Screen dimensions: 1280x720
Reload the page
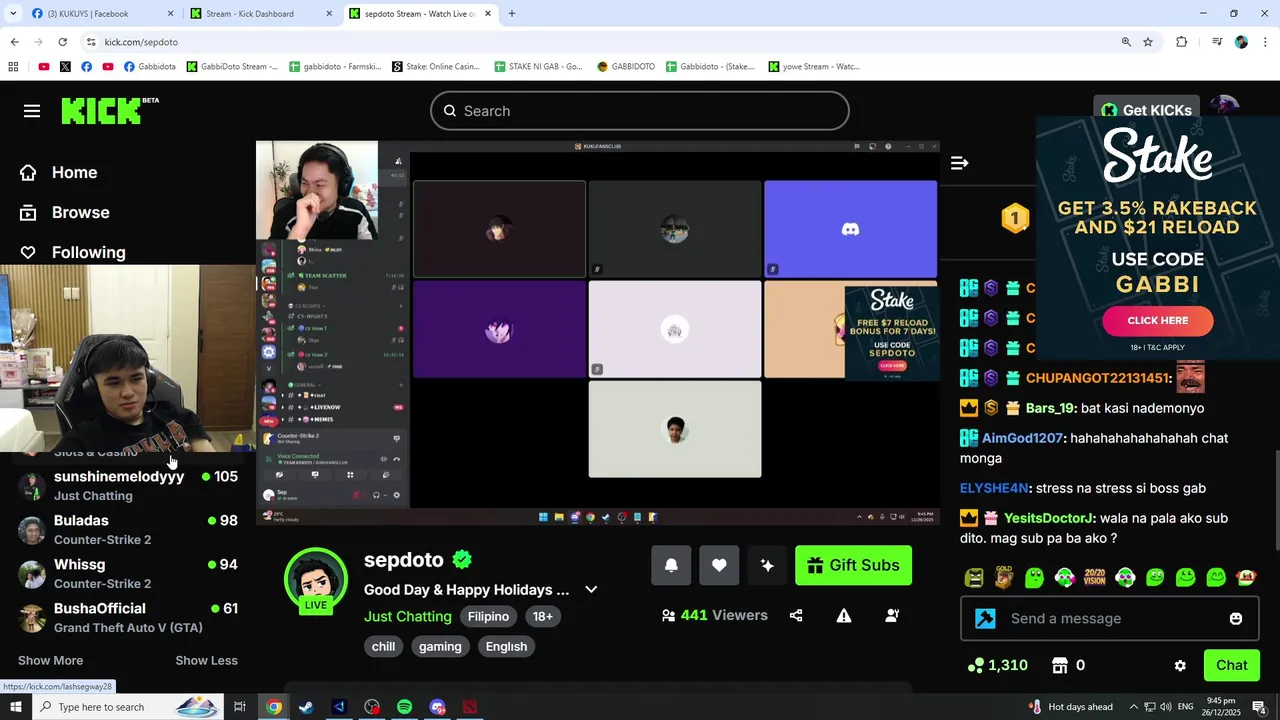62,42
